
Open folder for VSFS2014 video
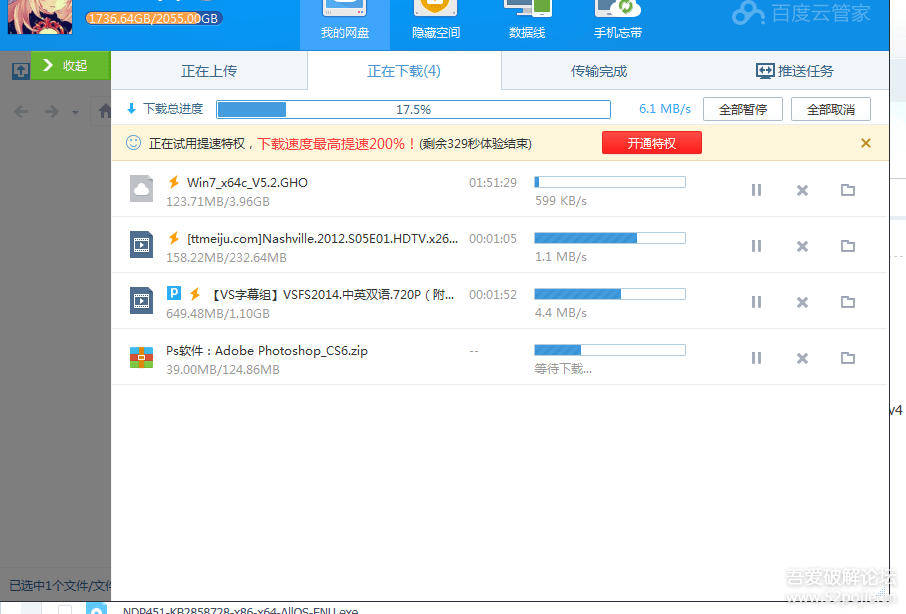848,302
